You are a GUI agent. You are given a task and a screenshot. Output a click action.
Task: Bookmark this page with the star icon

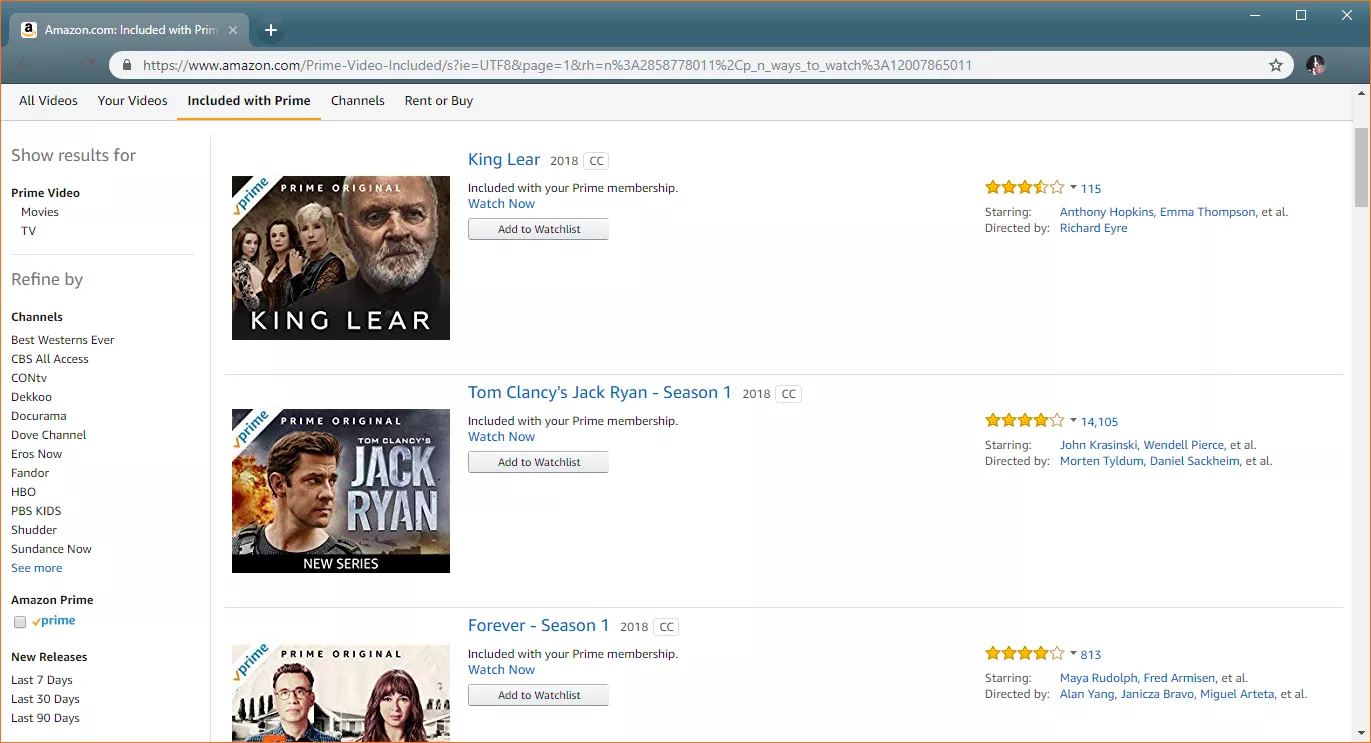[1276, 65]
